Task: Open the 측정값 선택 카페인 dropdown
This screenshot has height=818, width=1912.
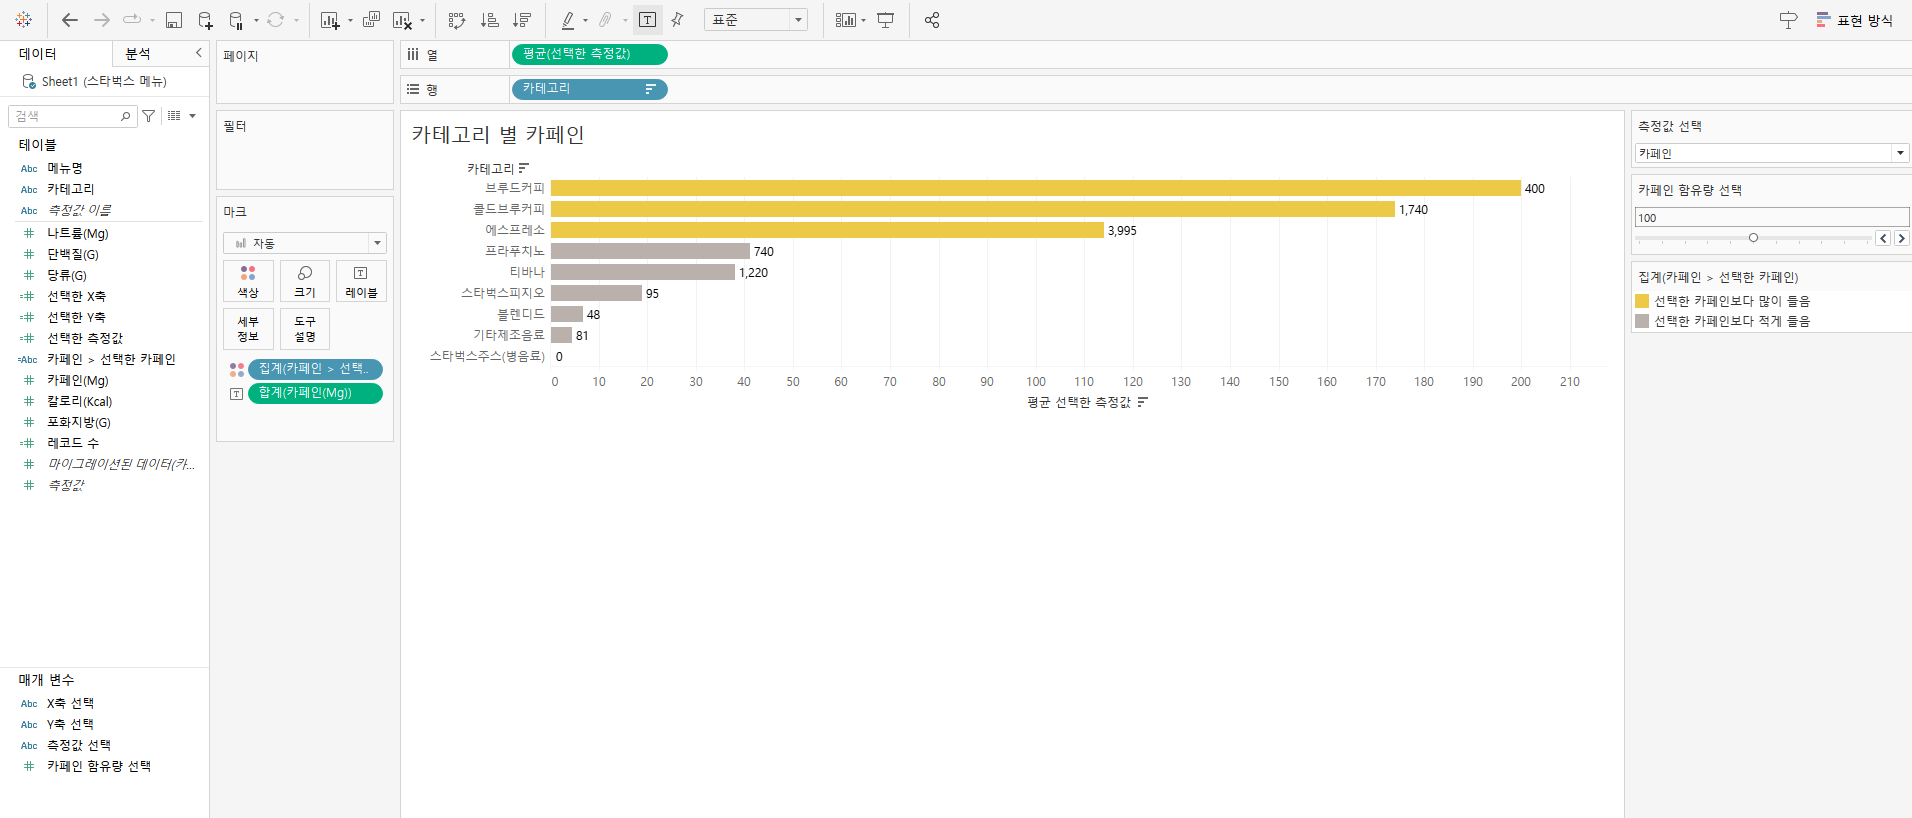Action: click(x=1772, y=153)
